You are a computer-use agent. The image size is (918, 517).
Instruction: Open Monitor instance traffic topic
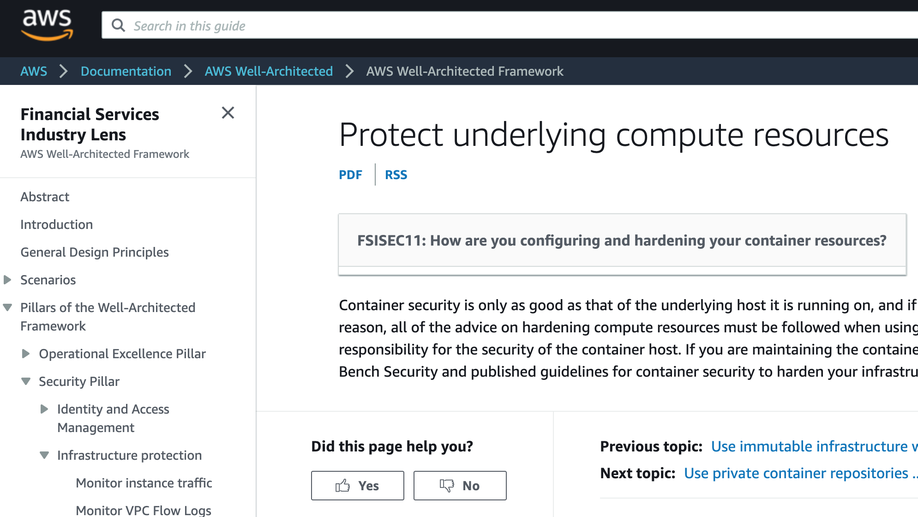pyautogui.click(x=143, y=483)
